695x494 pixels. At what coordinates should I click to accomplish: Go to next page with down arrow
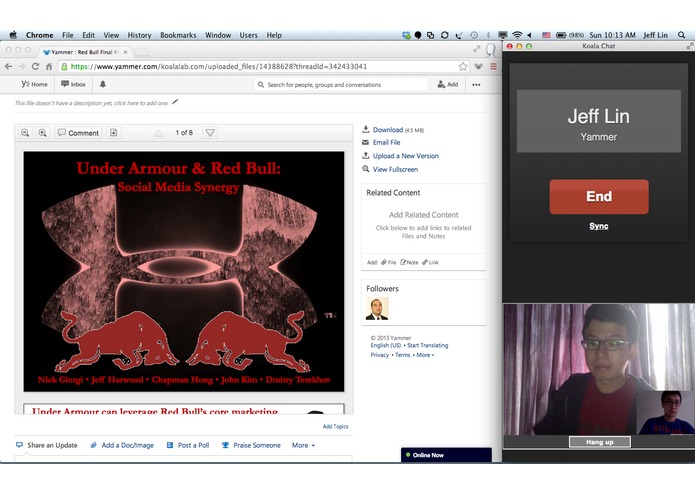click(210, 132)
